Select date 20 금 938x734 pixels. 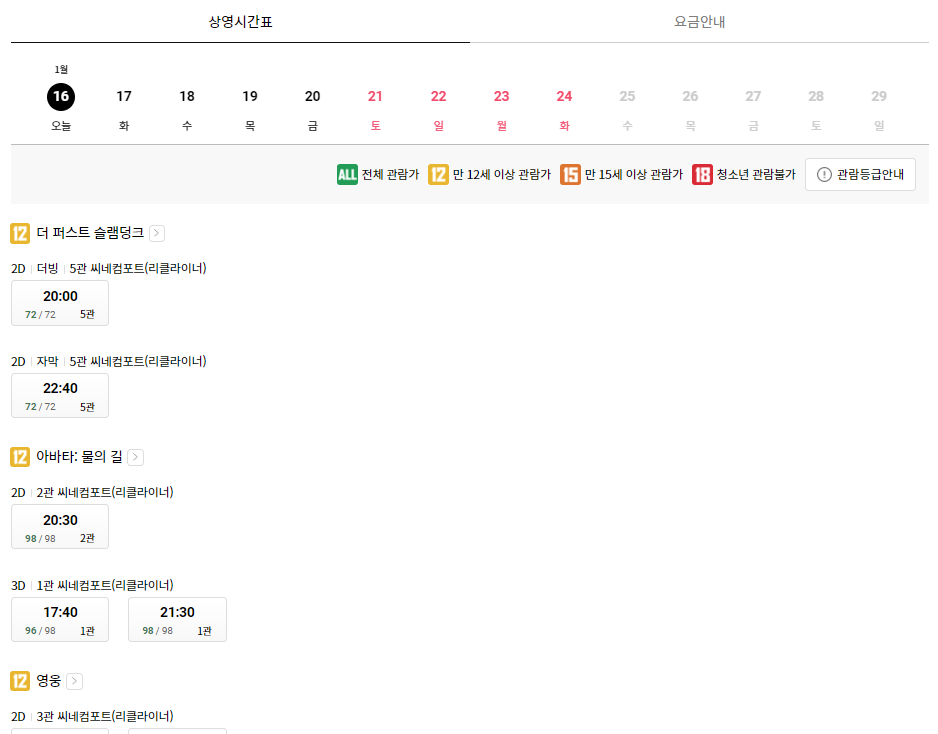(312, 109)
